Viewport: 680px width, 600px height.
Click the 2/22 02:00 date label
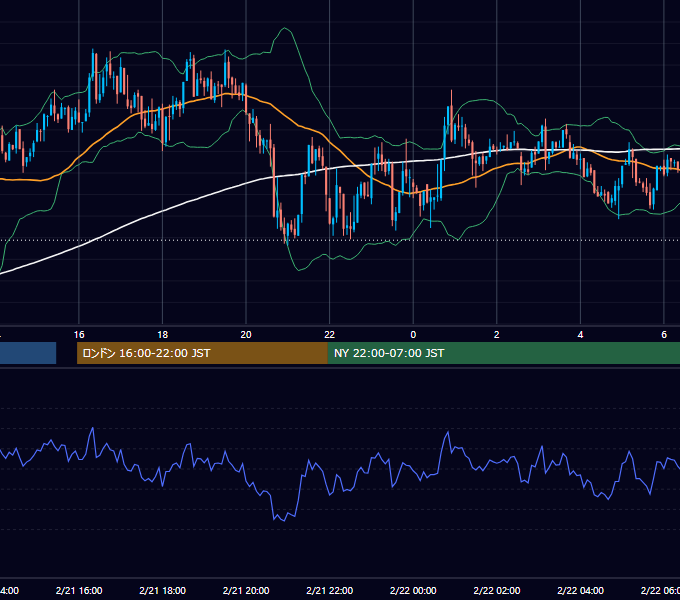497,590
